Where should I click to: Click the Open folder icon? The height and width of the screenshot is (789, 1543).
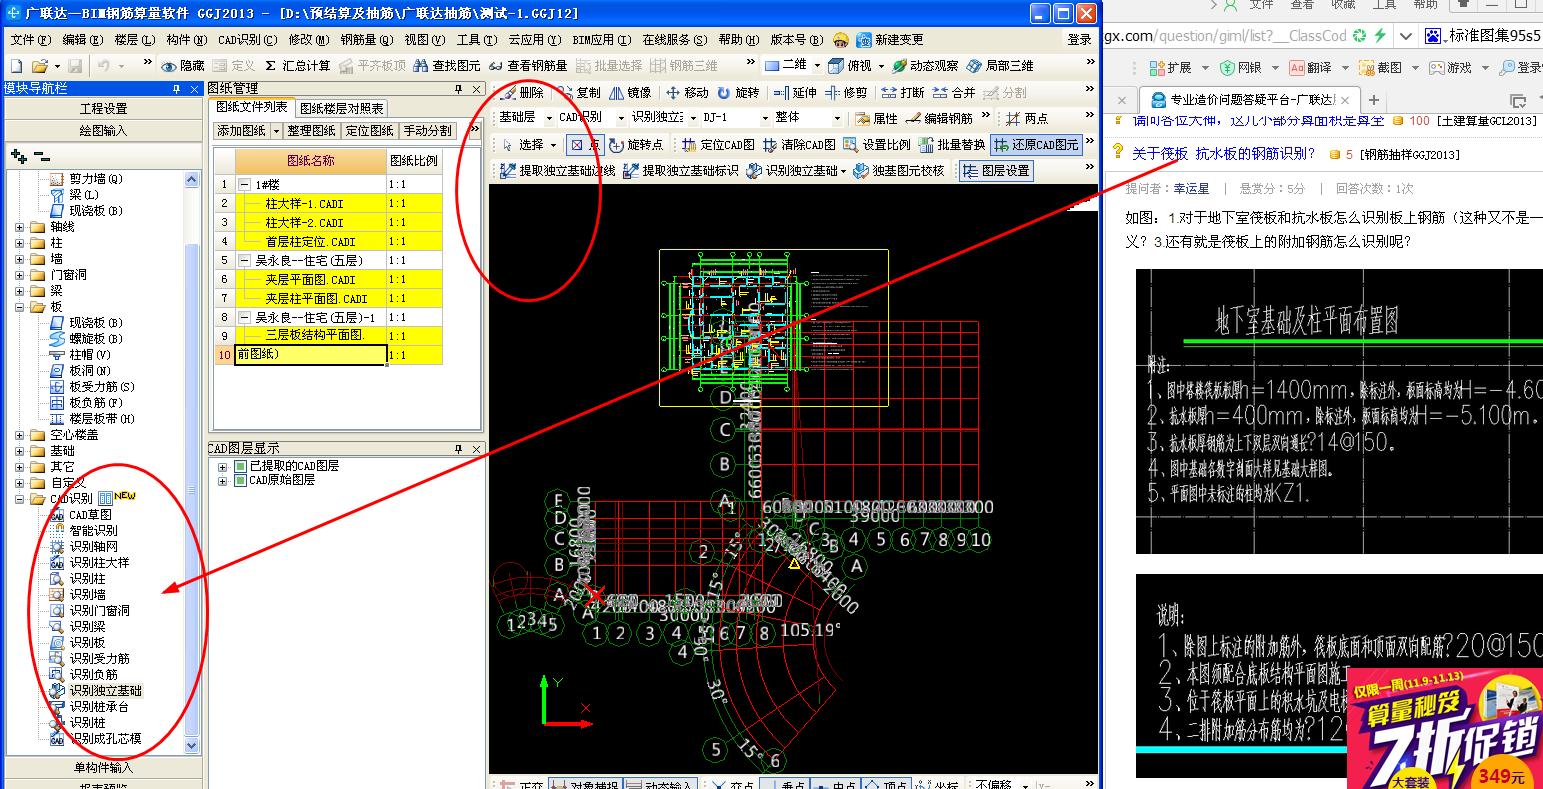39,66
